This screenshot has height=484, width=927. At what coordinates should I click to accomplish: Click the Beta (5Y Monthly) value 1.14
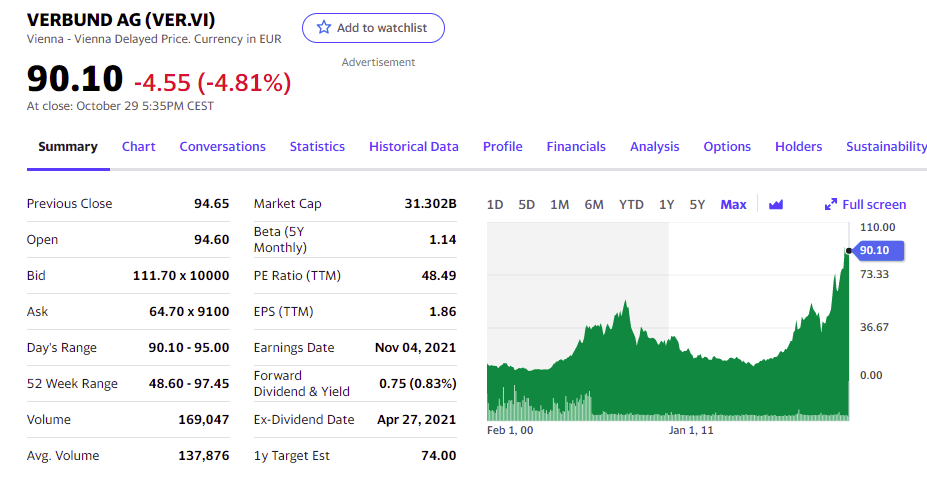[442, 239]
